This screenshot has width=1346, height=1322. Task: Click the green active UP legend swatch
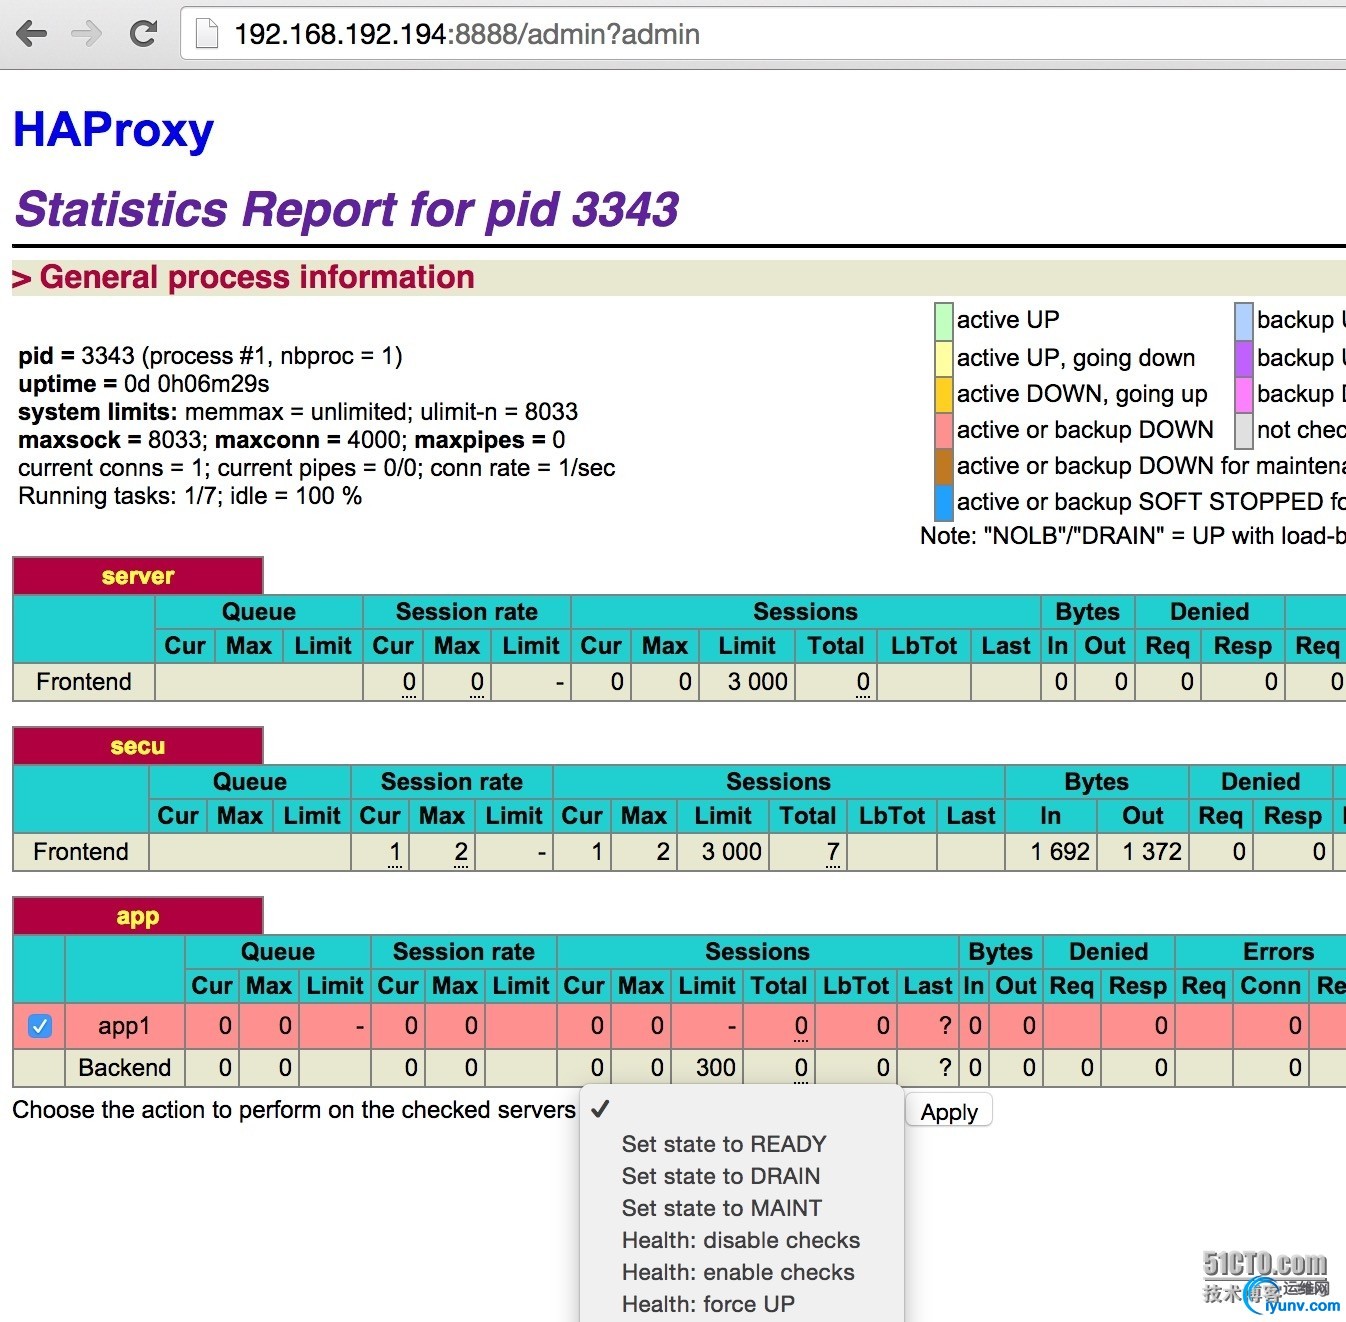943,321
